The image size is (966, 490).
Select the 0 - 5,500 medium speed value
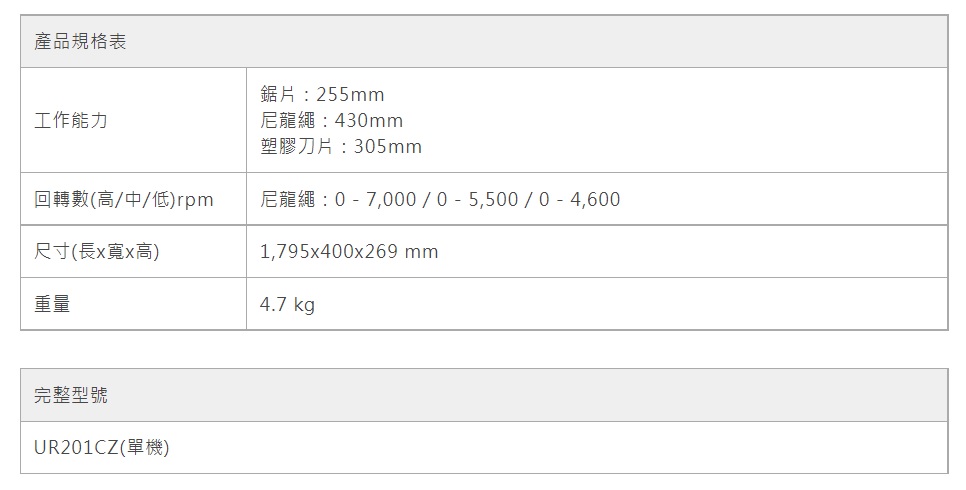[478, 200]
